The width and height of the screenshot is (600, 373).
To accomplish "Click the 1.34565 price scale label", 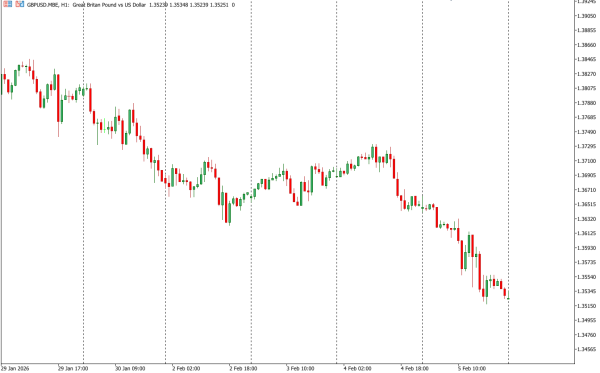I will point(587,349).
